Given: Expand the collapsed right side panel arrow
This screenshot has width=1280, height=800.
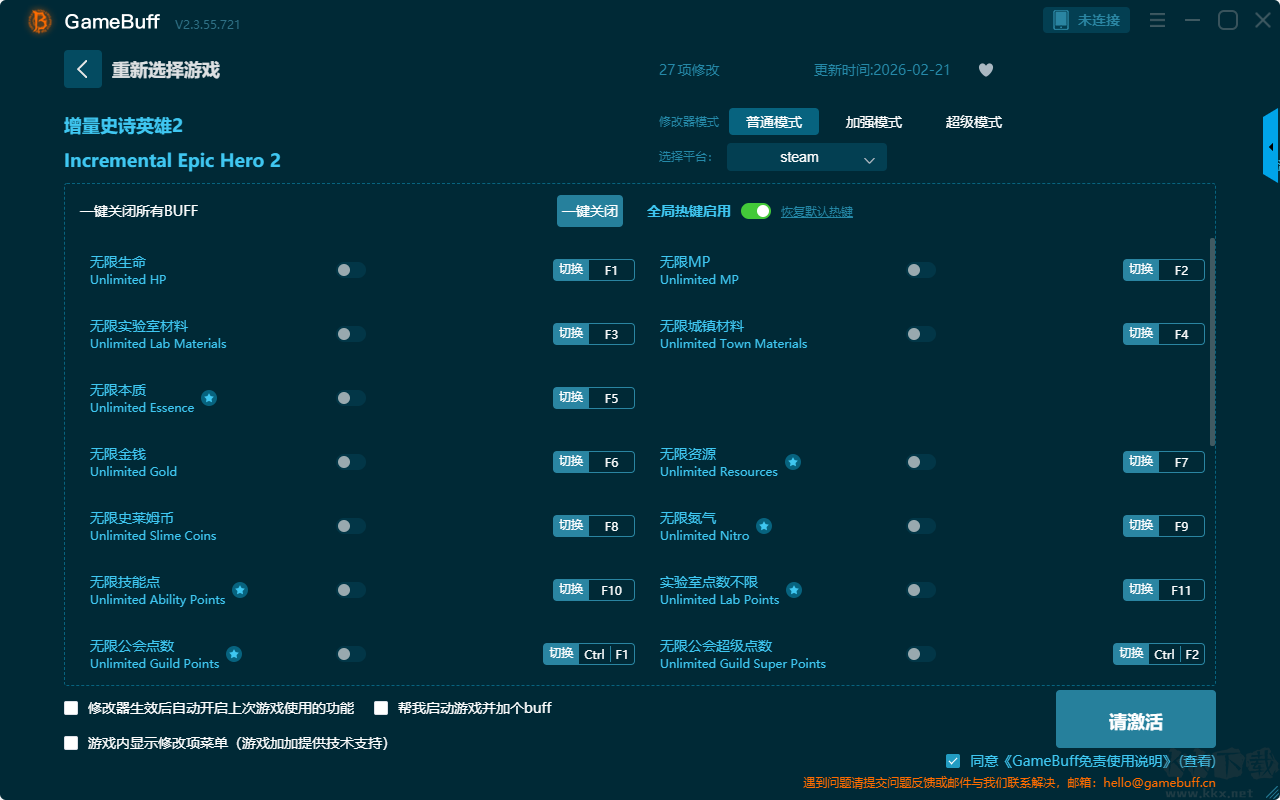Looking at the screenshot, I should 1271,146.
